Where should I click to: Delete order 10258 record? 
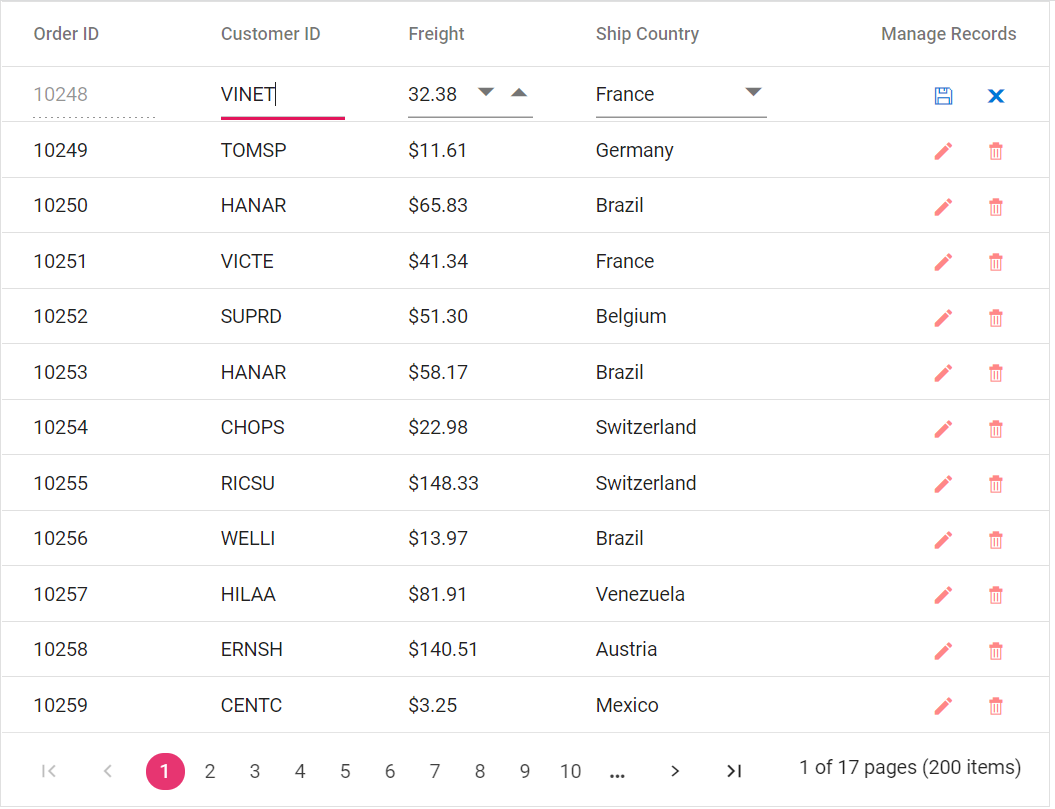point(996,651)
